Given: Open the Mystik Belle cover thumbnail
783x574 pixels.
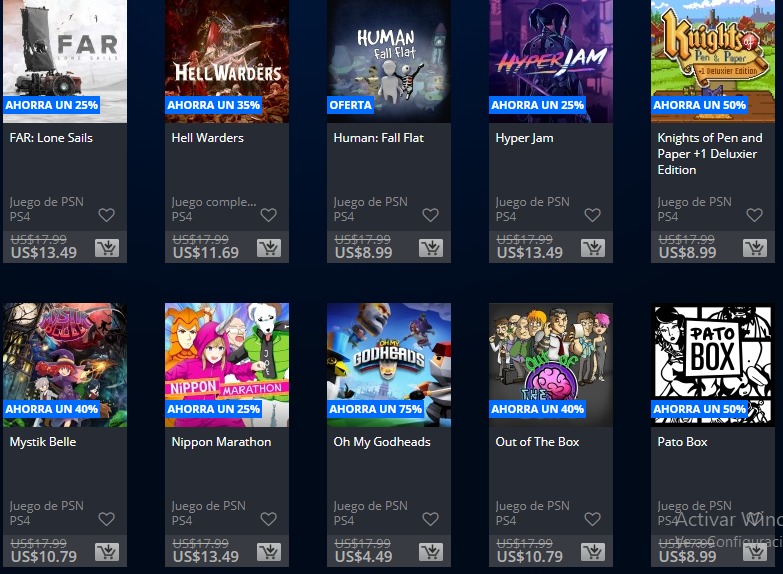Looking at the screenshot, I should (x=65, y=365).
